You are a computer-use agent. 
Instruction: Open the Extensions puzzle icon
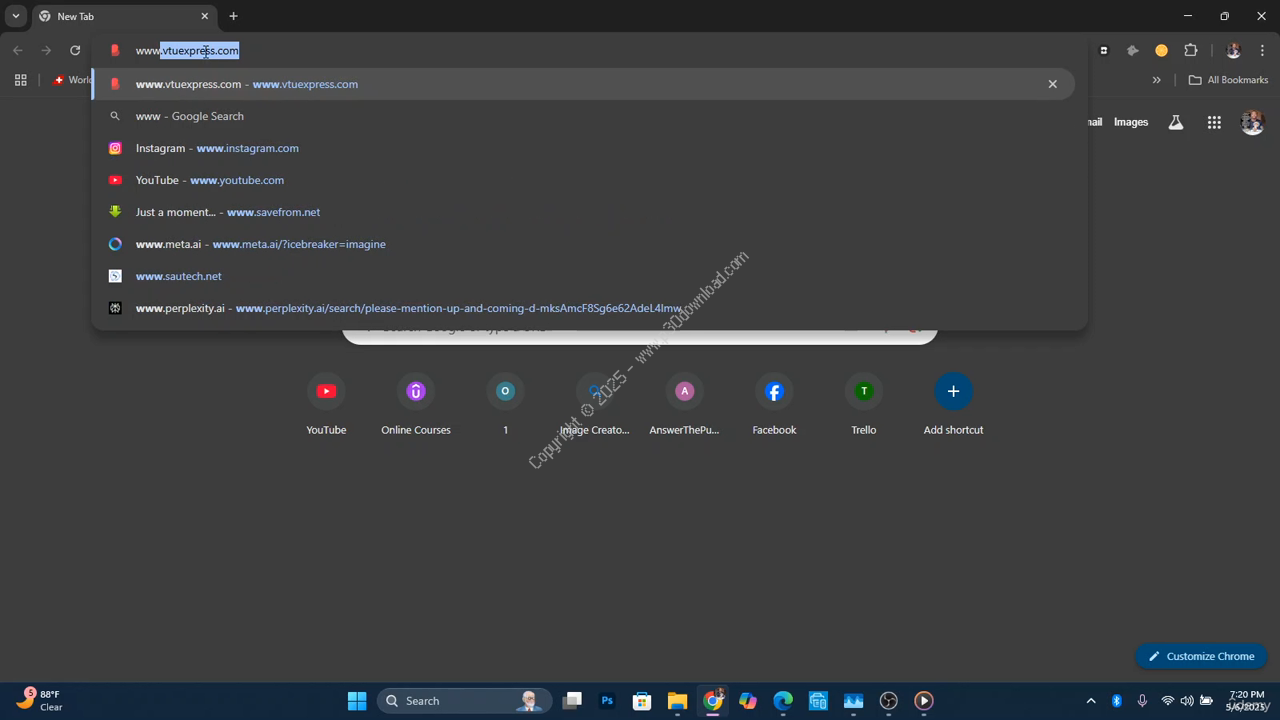click(x=1190, y=50)
